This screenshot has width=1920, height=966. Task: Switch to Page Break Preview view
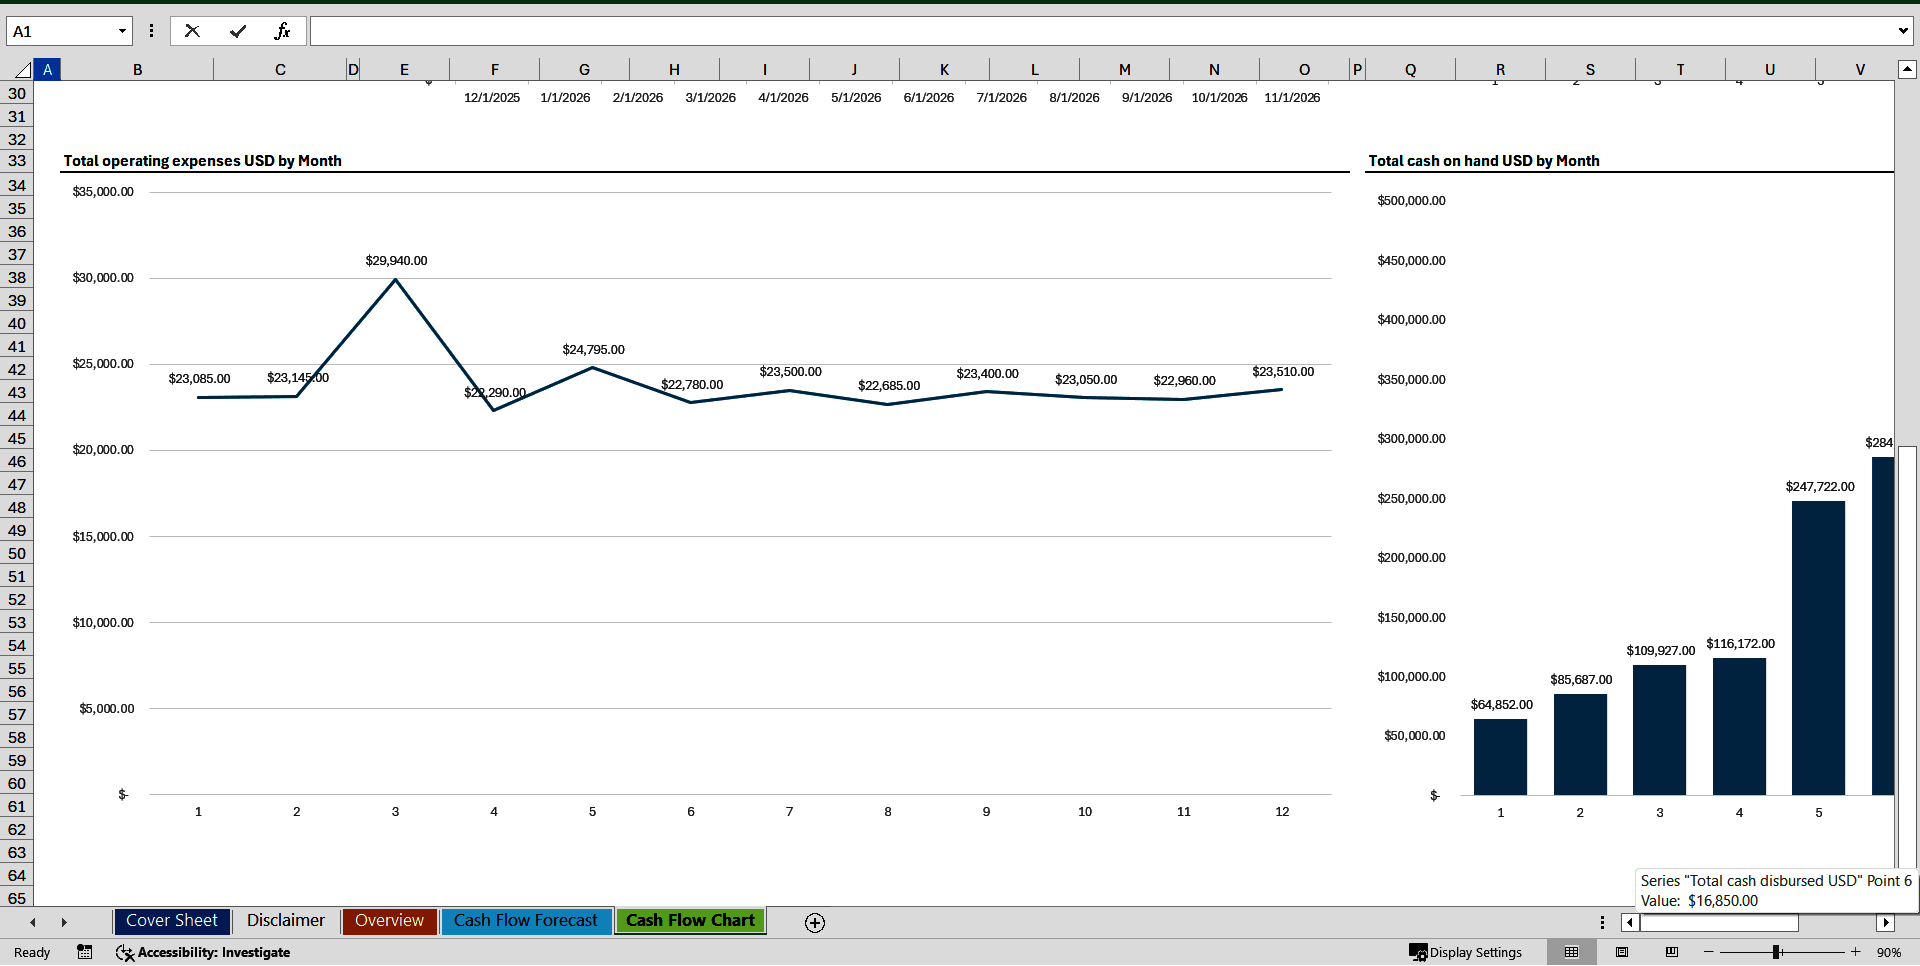[1669, 953]
